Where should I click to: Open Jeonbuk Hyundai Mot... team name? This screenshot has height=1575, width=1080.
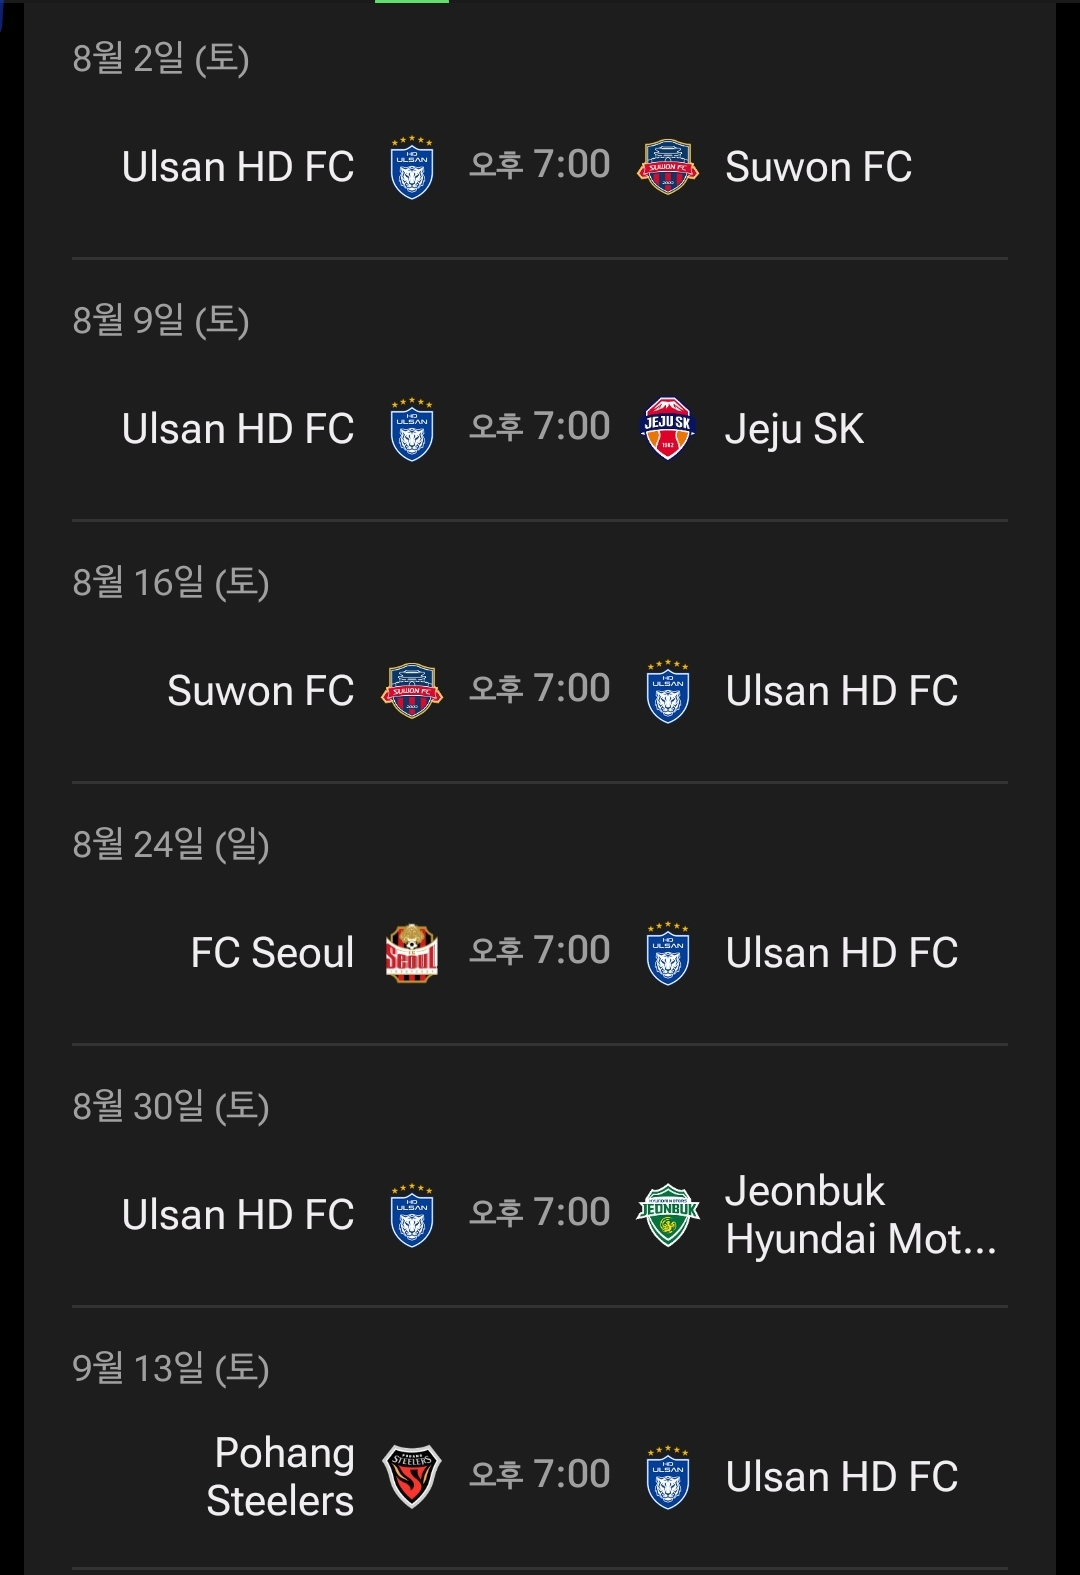pos(861,1215)
